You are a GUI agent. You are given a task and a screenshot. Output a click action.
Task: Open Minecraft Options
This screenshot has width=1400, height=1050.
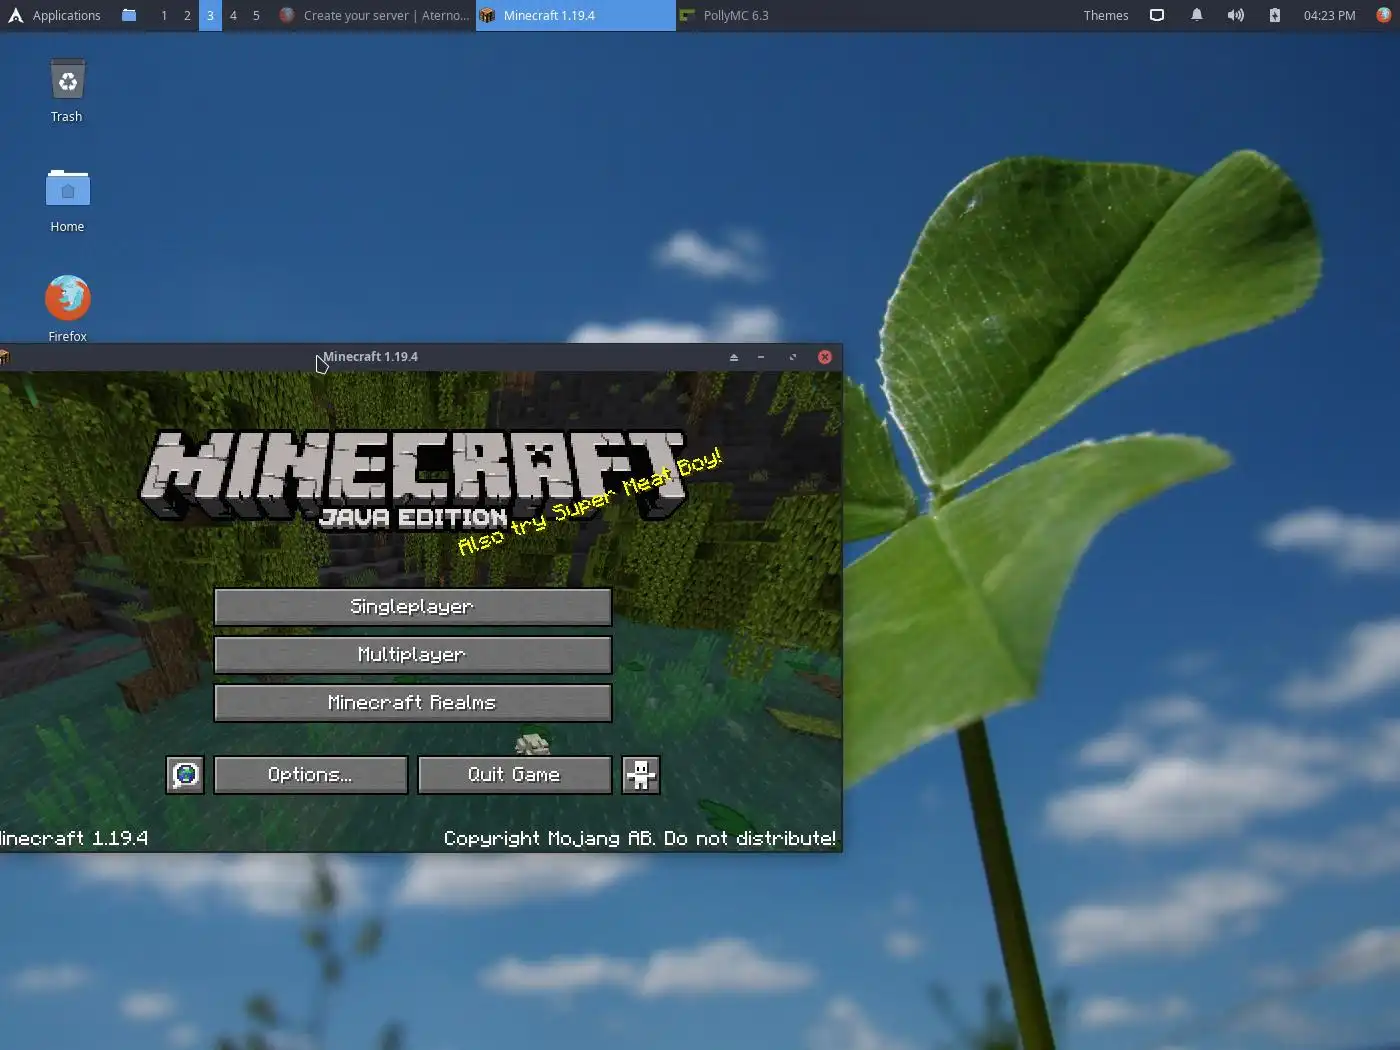310,775
